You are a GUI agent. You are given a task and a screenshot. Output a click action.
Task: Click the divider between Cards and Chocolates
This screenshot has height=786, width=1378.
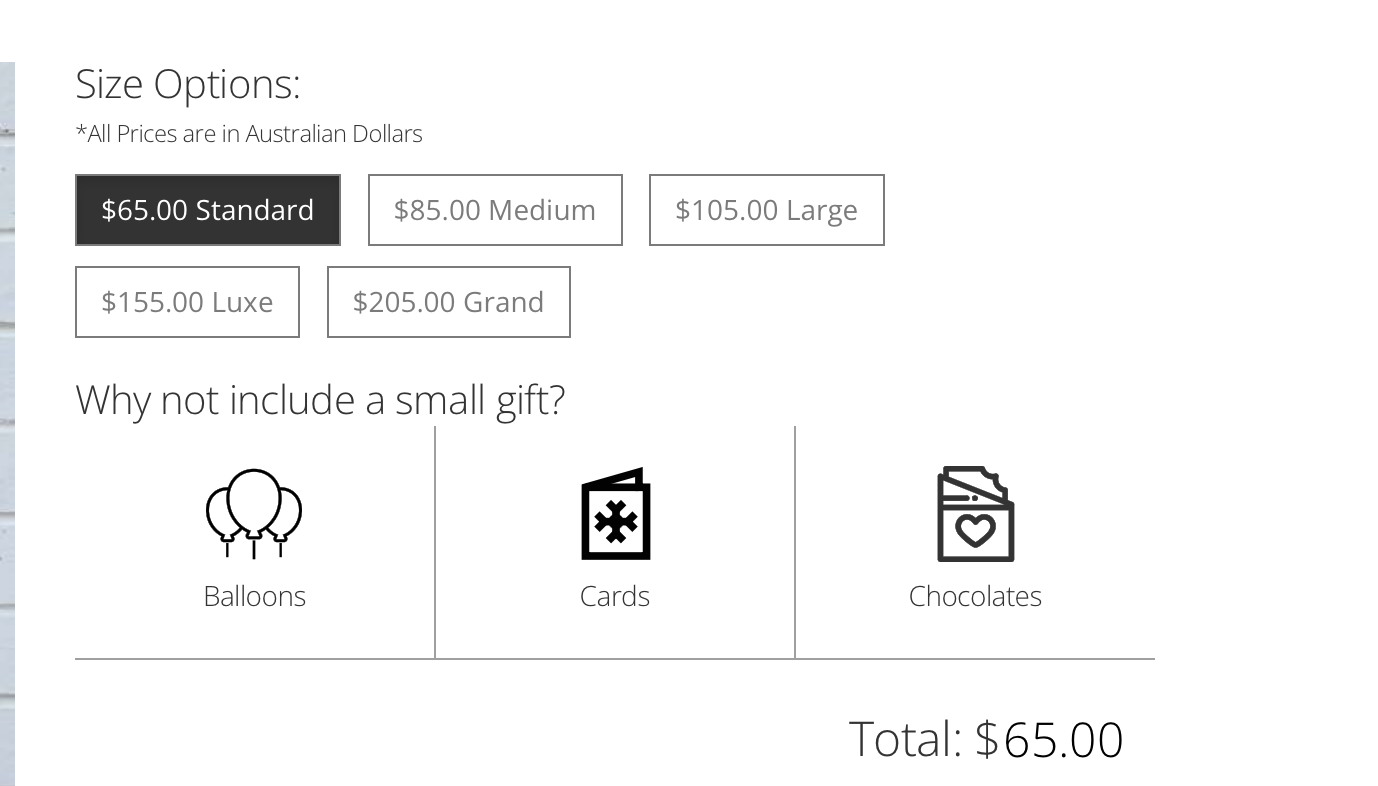click(x=795, y=542)
